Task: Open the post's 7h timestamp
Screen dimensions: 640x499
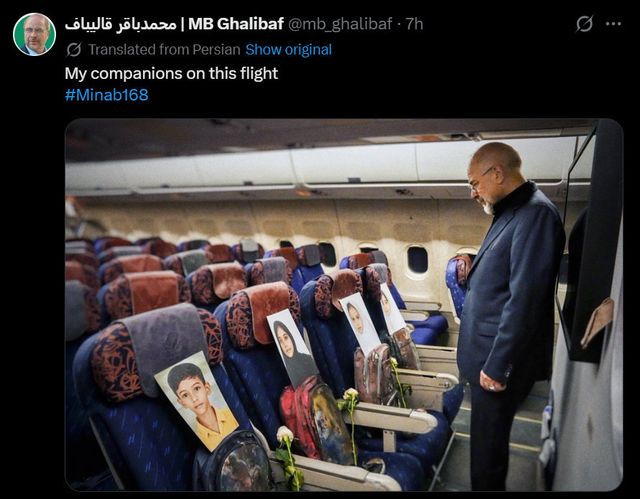Action: pyautogui.click(x=414, y=24)
